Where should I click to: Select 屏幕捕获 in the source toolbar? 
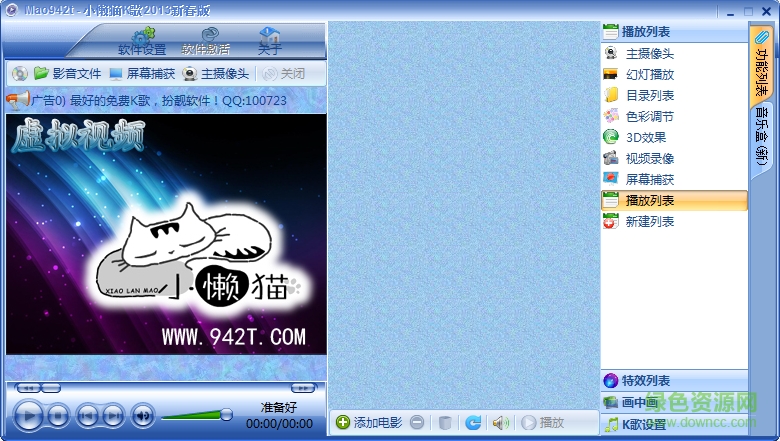click(x=142, y=74)
